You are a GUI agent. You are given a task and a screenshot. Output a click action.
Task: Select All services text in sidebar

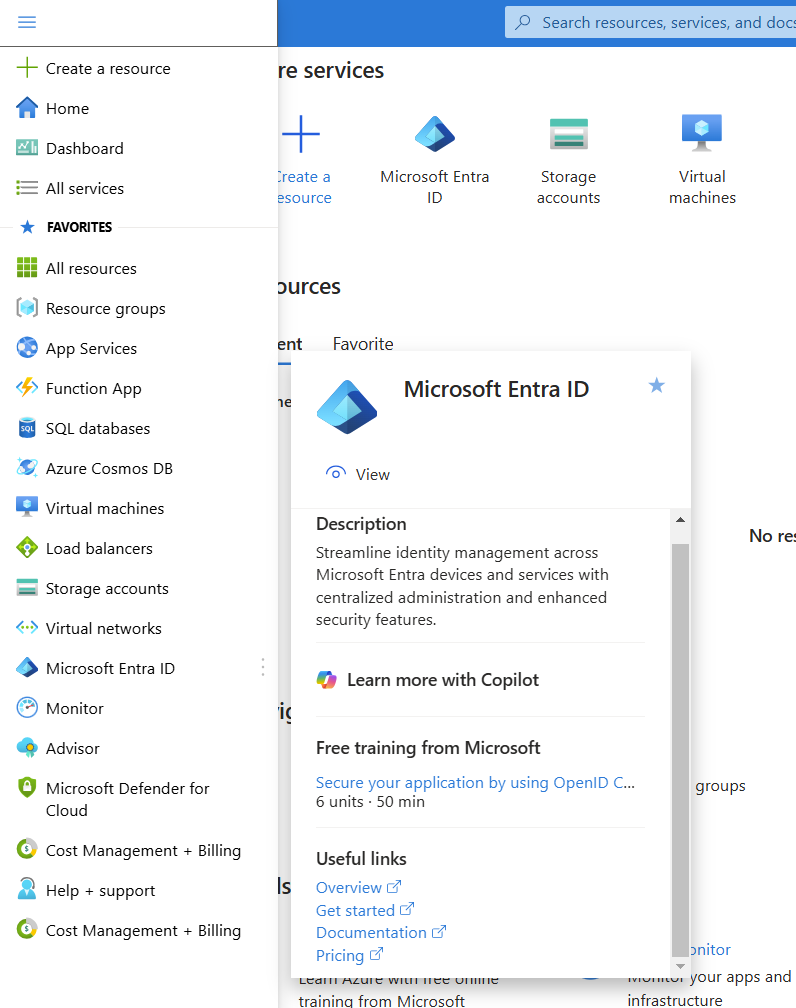[85, 188]
